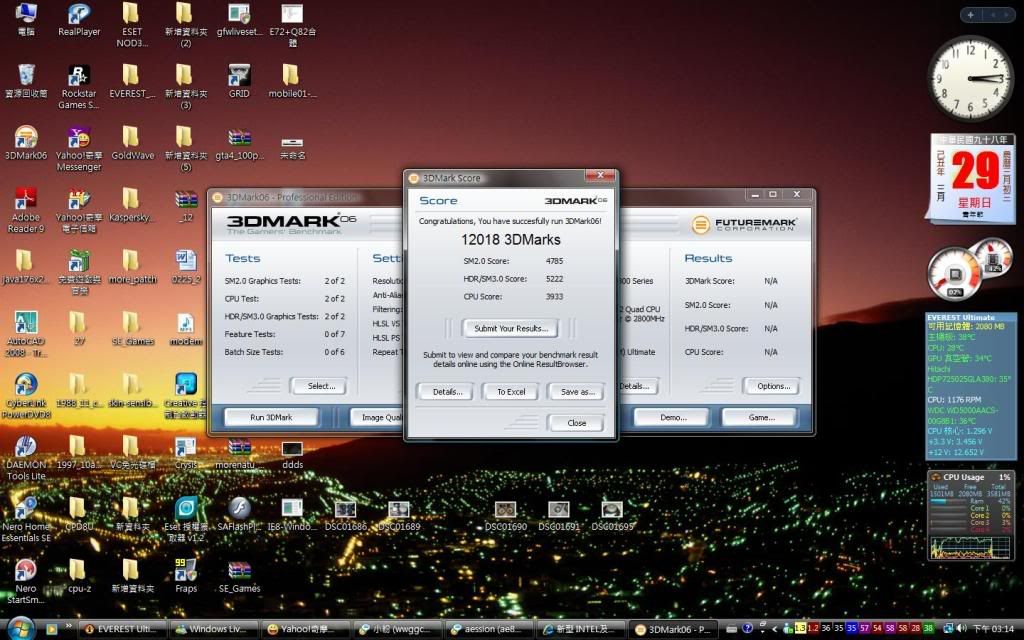The image size is (1024, 640).
Task: Switch to the aession taskbar item
Action: [x=489, y=630]
